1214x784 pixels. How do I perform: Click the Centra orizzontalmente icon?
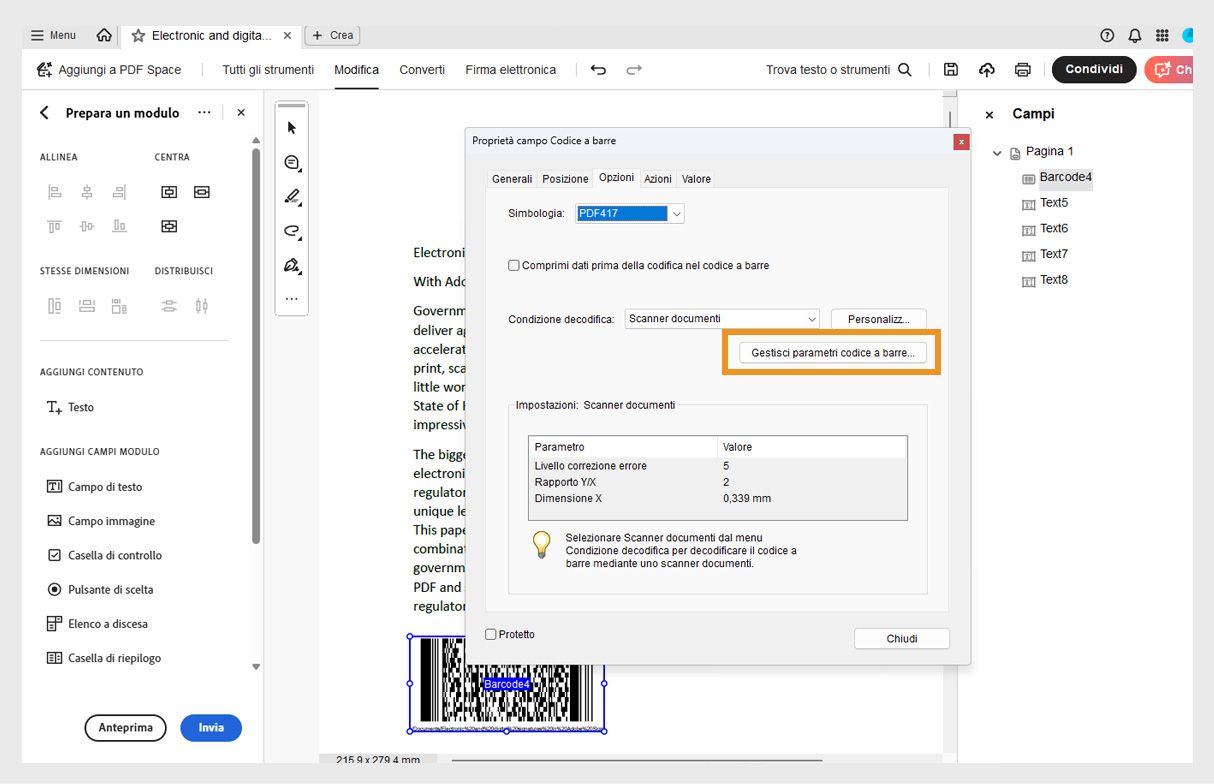[169, 191]
